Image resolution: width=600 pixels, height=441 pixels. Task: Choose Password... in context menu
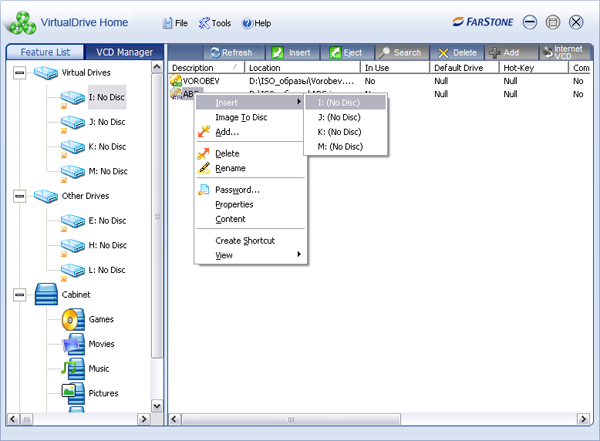250,190
